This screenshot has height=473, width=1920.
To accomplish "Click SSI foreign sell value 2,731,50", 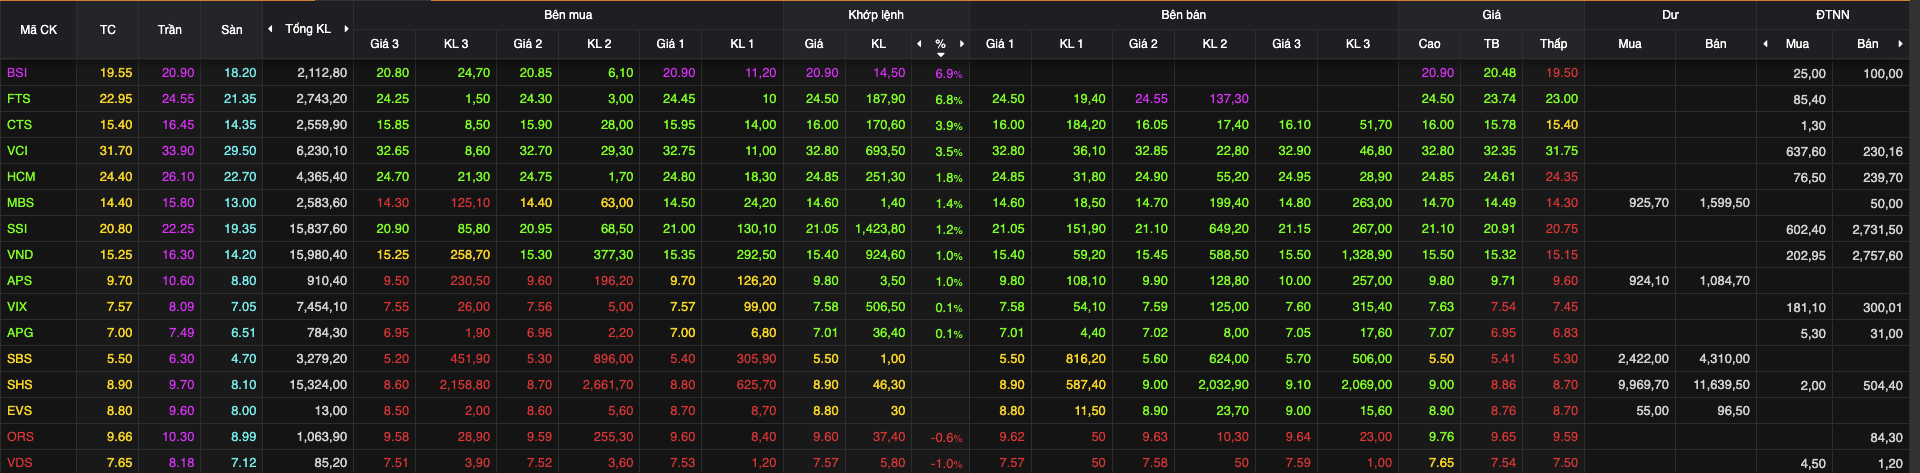I will pyautogui.click(x=1877, y=230).
